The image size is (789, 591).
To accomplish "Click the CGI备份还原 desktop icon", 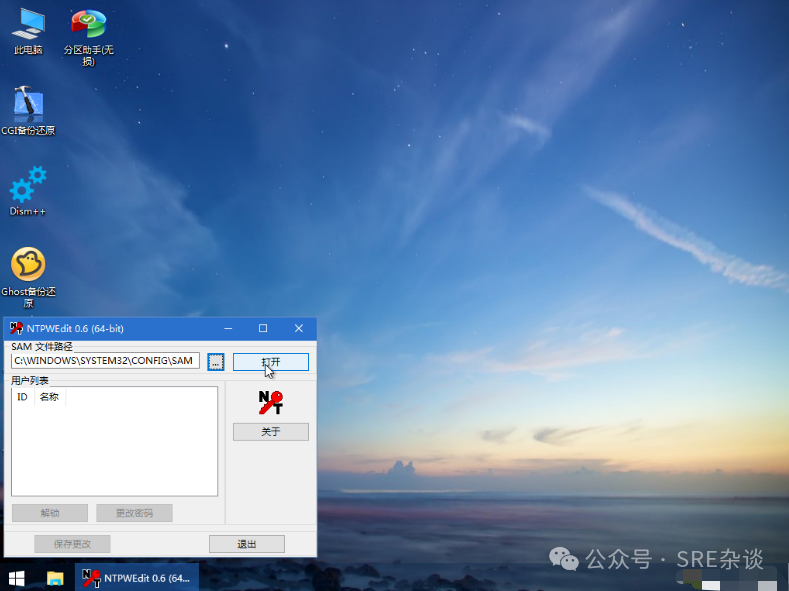I will 28,106.
